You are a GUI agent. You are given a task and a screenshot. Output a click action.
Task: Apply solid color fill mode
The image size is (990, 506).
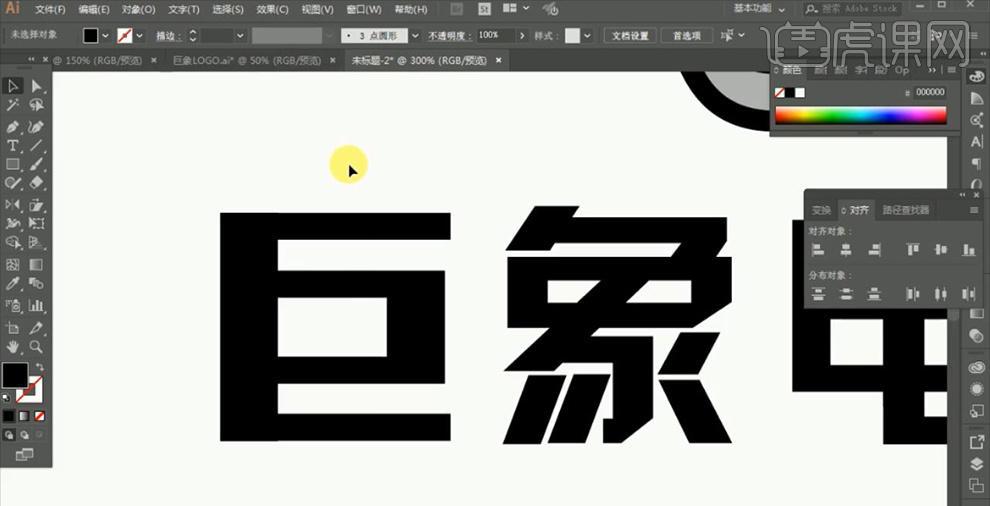click(9, 416)
